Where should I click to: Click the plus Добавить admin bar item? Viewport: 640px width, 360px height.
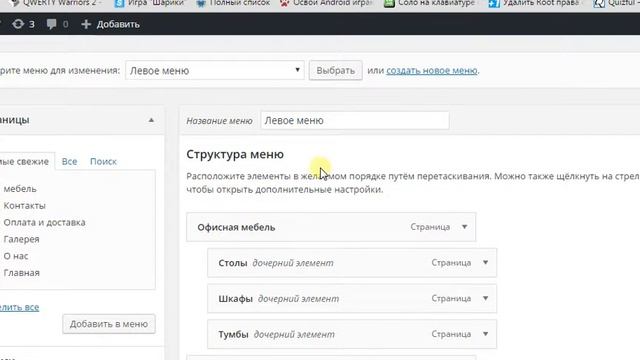click(110, 24)
